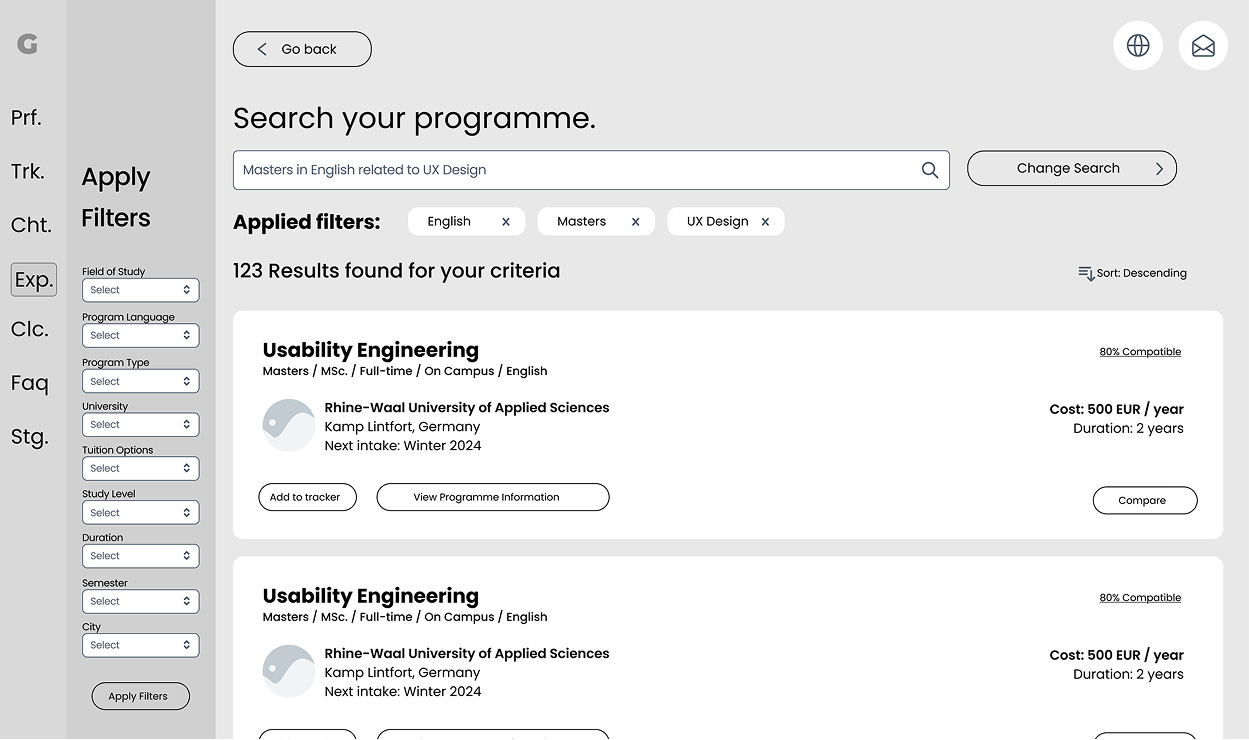The width and height of the screenshot is (1249, 740).
Task: Open the Tuition Options dropdown
Action: click(x=140, y=468)
